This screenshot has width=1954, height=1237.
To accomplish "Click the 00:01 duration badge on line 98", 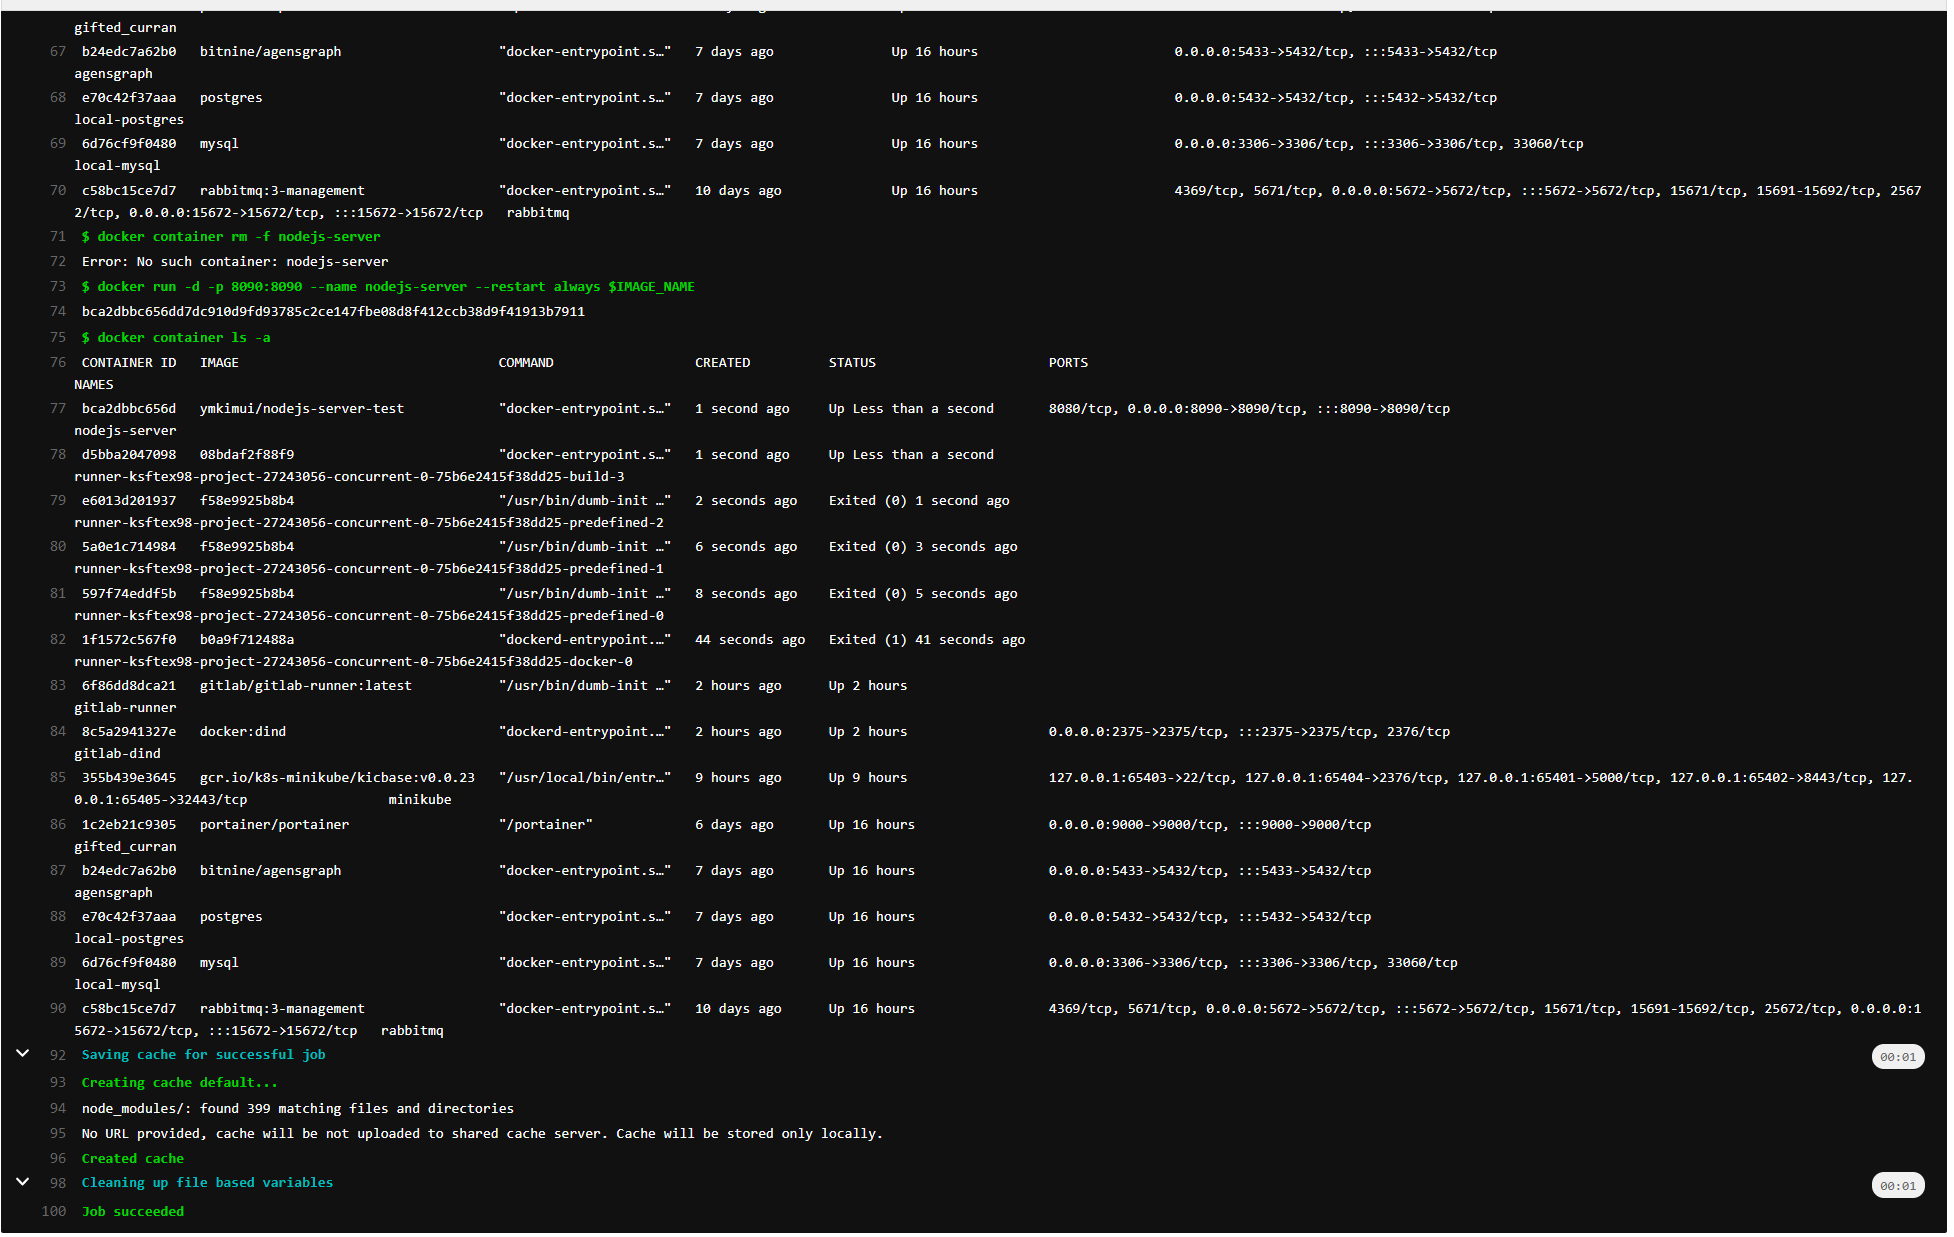I will (x=1897, y=1186).
